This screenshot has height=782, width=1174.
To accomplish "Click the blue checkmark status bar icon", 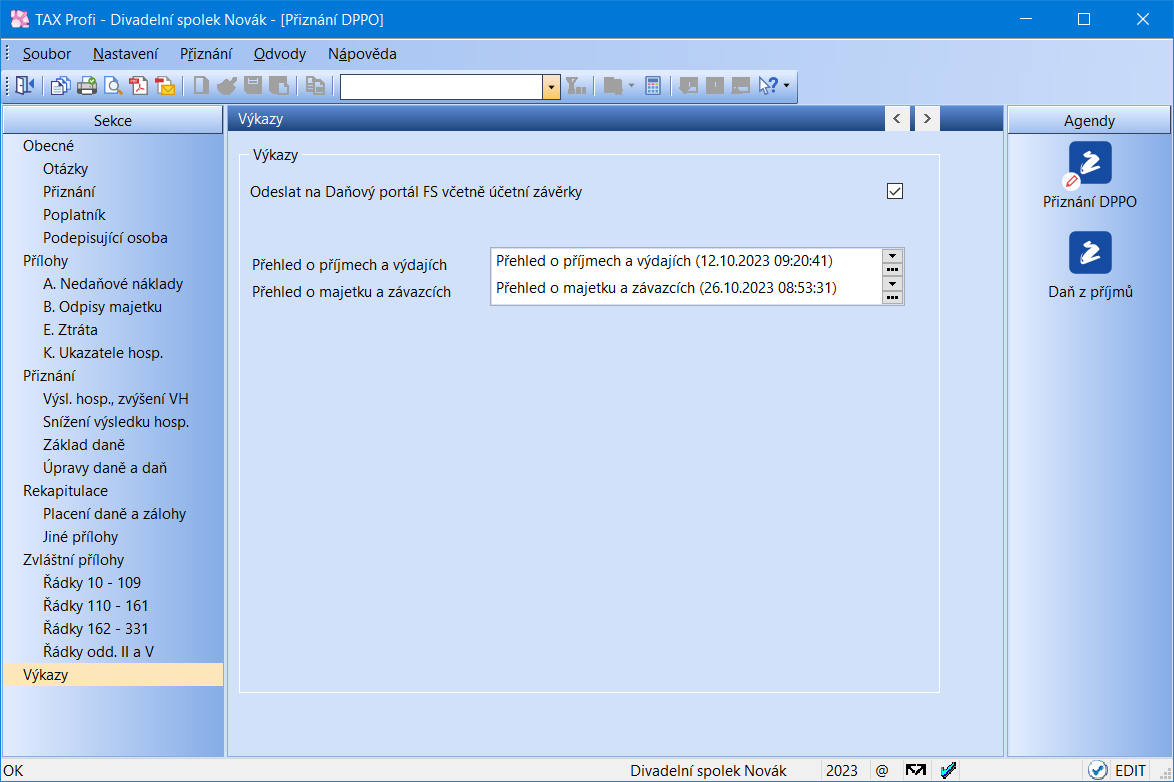I will coord(949,771).
